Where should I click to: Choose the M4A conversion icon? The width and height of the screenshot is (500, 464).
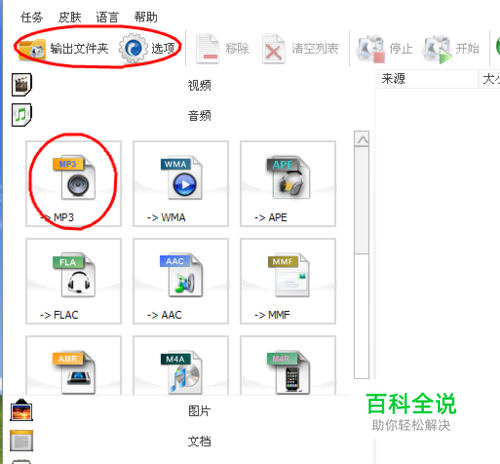point(181,366)
